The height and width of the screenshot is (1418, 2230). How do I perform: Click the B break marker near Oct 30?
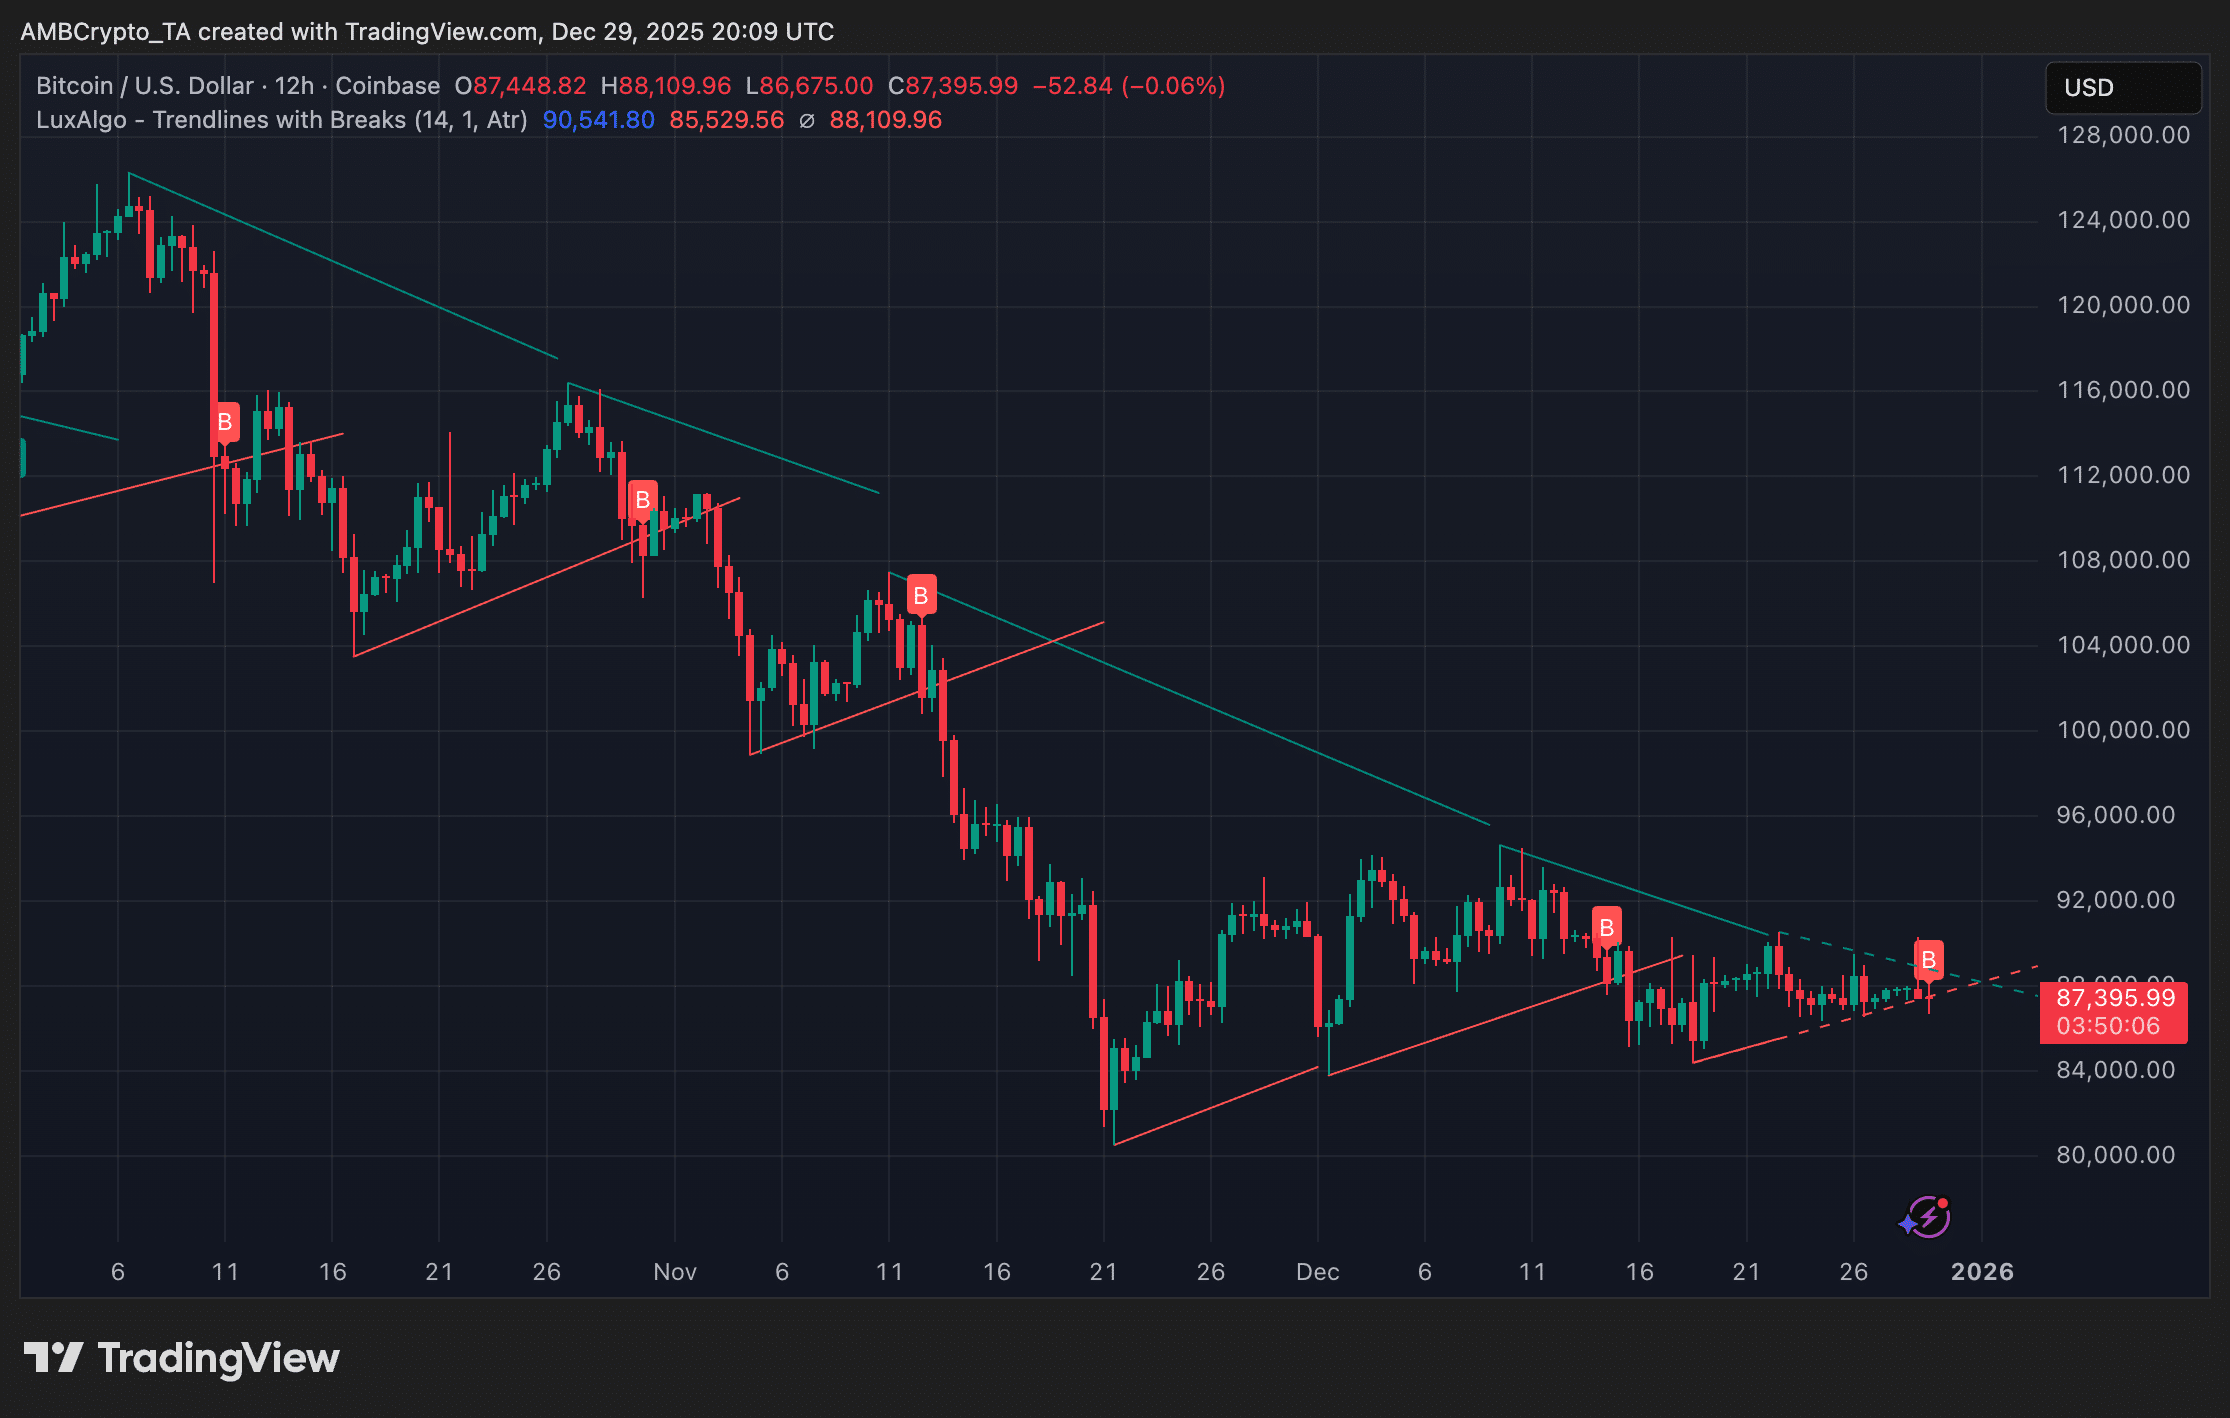[x=642, y=499]
